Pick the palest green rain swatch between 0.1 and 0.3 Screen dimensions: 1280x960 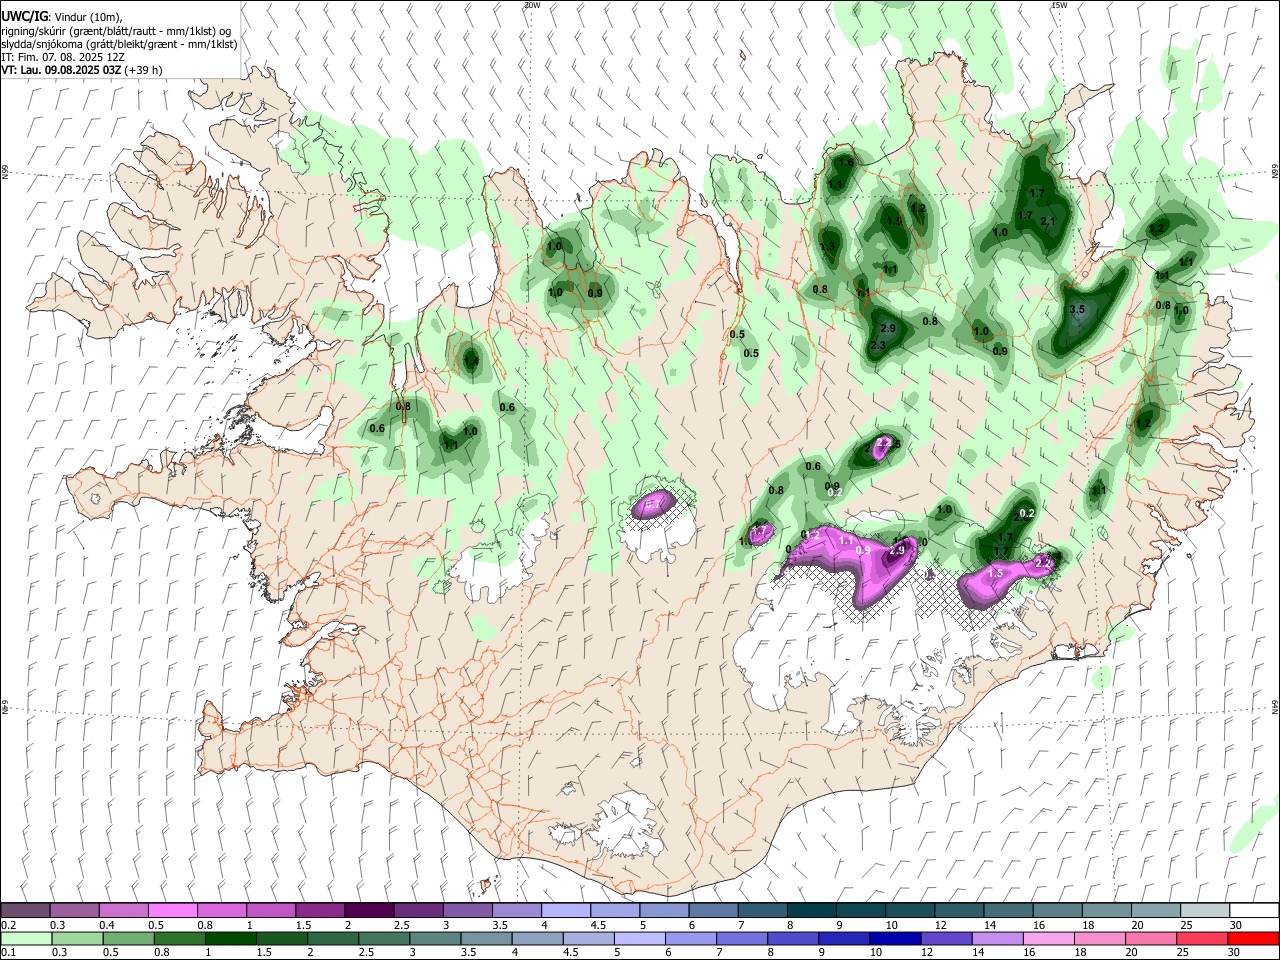point(25,939)
